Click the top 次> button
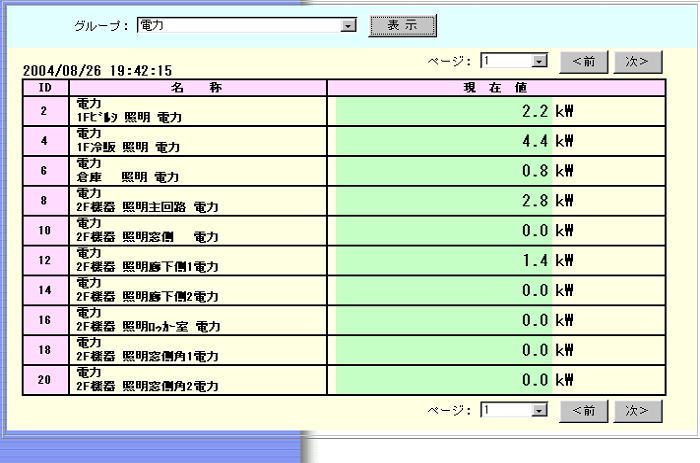Viewport: 700px width, 463px height. point(638,62)
